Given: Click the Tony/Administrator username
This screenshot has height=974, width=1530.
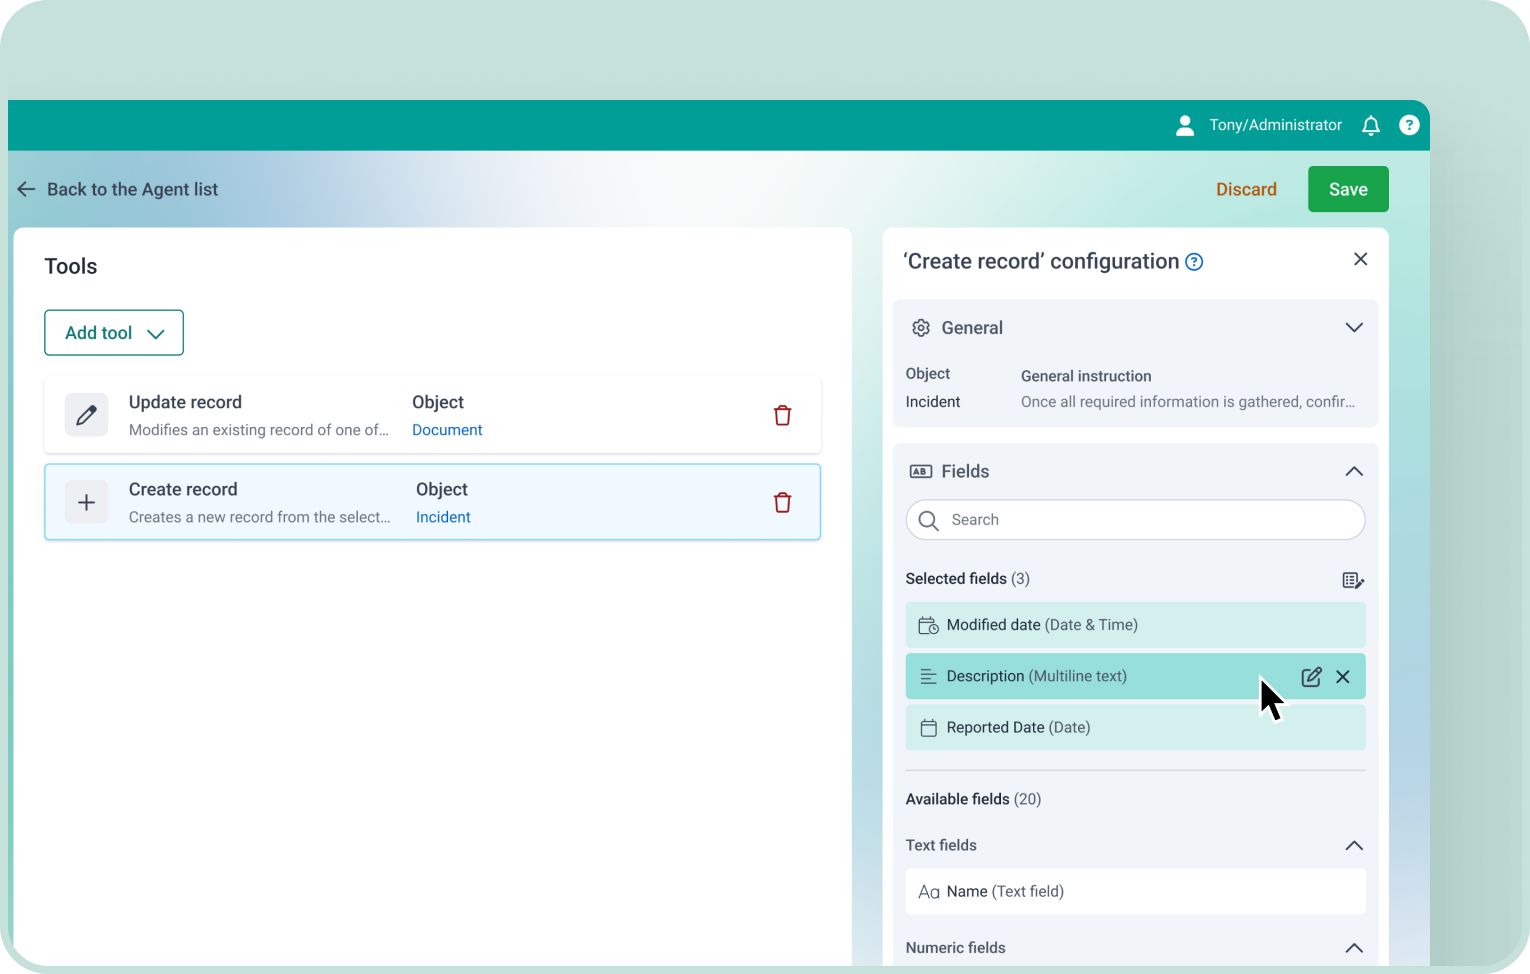Looking at the screenshot, I should coord(1275,125).
